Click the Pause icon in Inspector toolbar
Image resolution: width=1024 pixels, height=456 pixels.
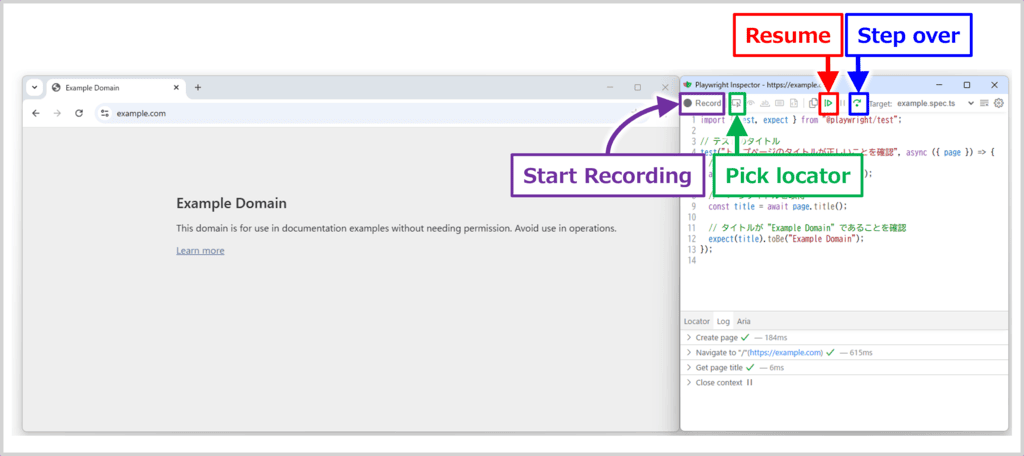click(842, 103)
